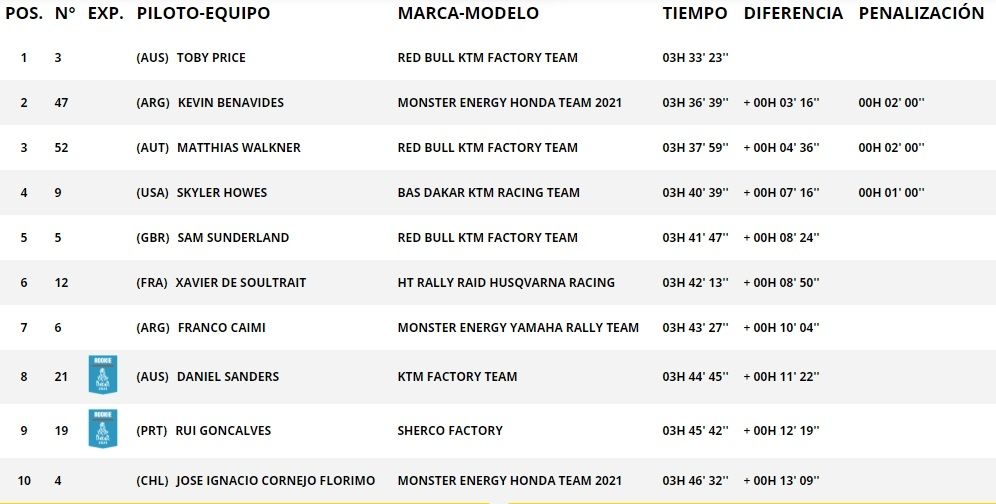The image size is (996, 504).
Task: Select rider name Toby Price
Action: (211, 58)
